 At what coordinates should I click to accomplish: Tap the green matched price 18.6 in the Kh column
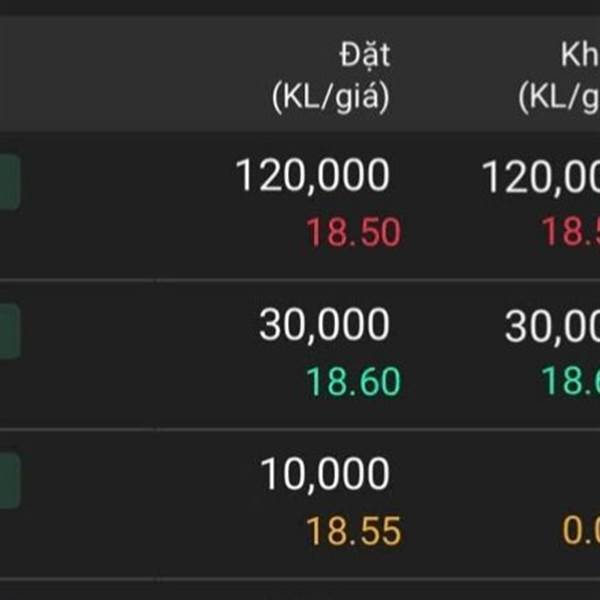tap(571, 380)
